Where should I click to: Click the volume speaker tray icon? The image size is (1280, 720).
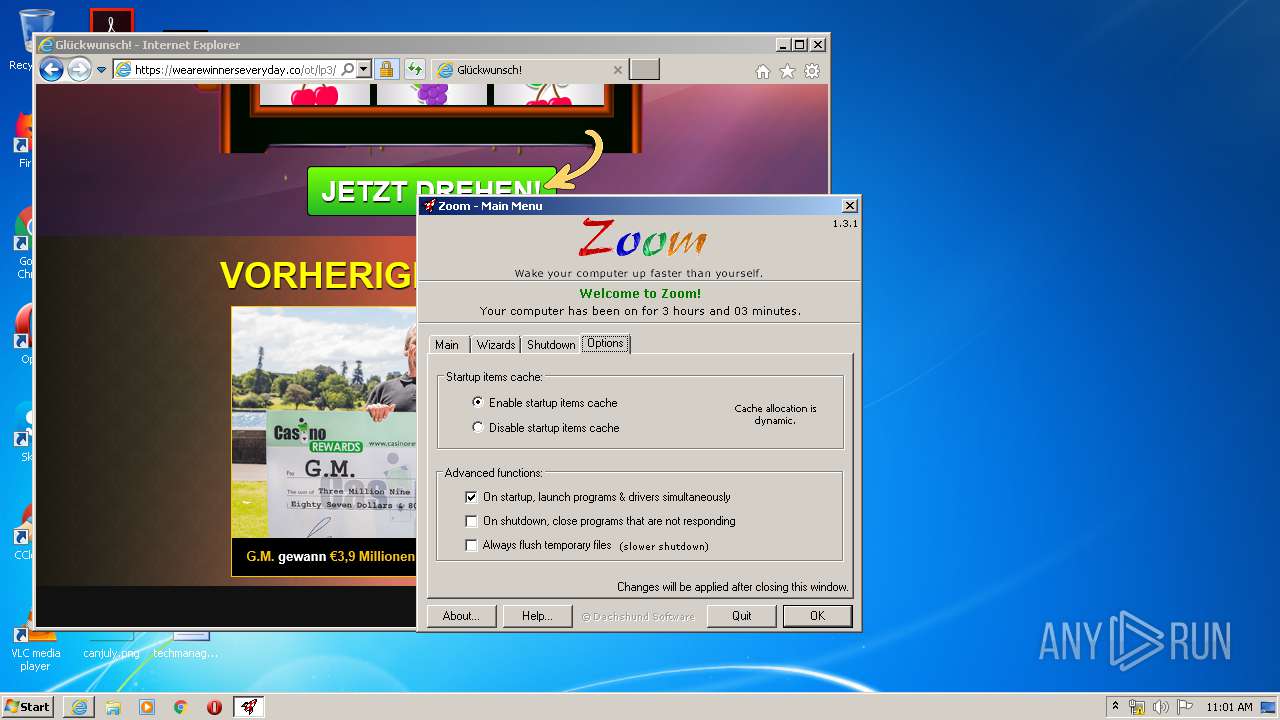pyautogui.click(x=1161, y=707)
